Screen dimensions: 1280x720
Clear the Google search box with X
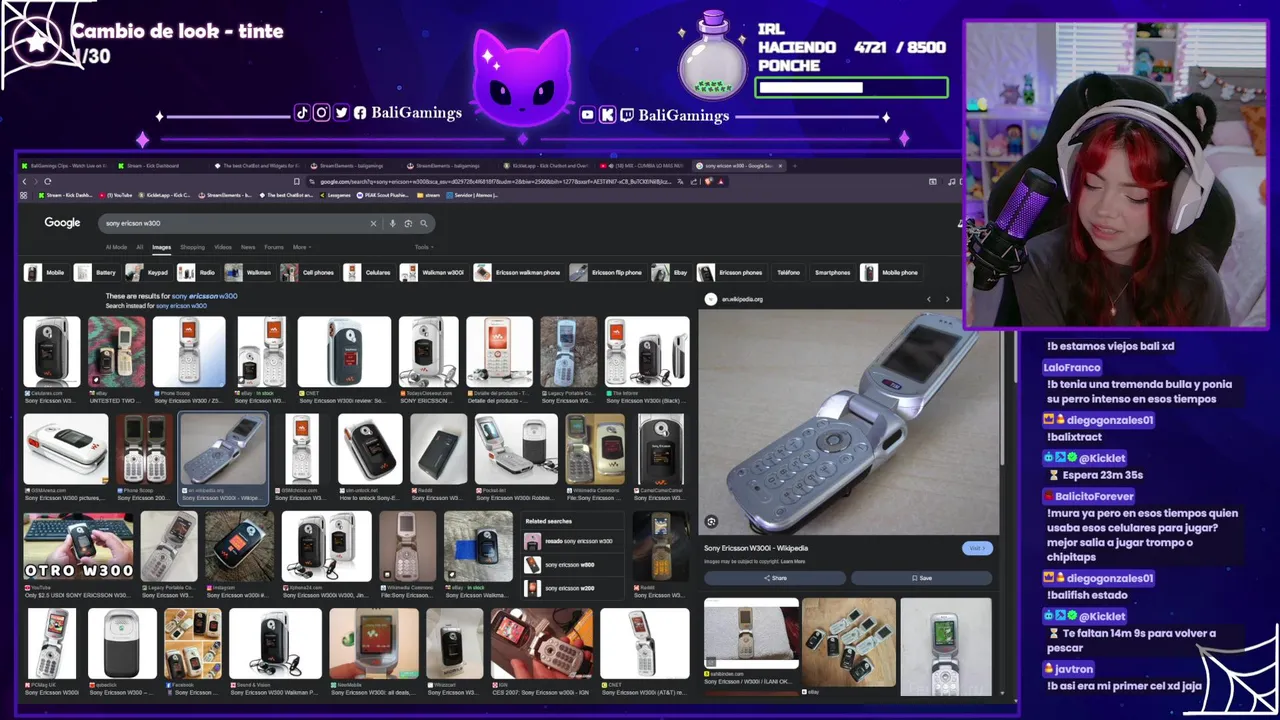pyautogui.click(x=373, y=223)
